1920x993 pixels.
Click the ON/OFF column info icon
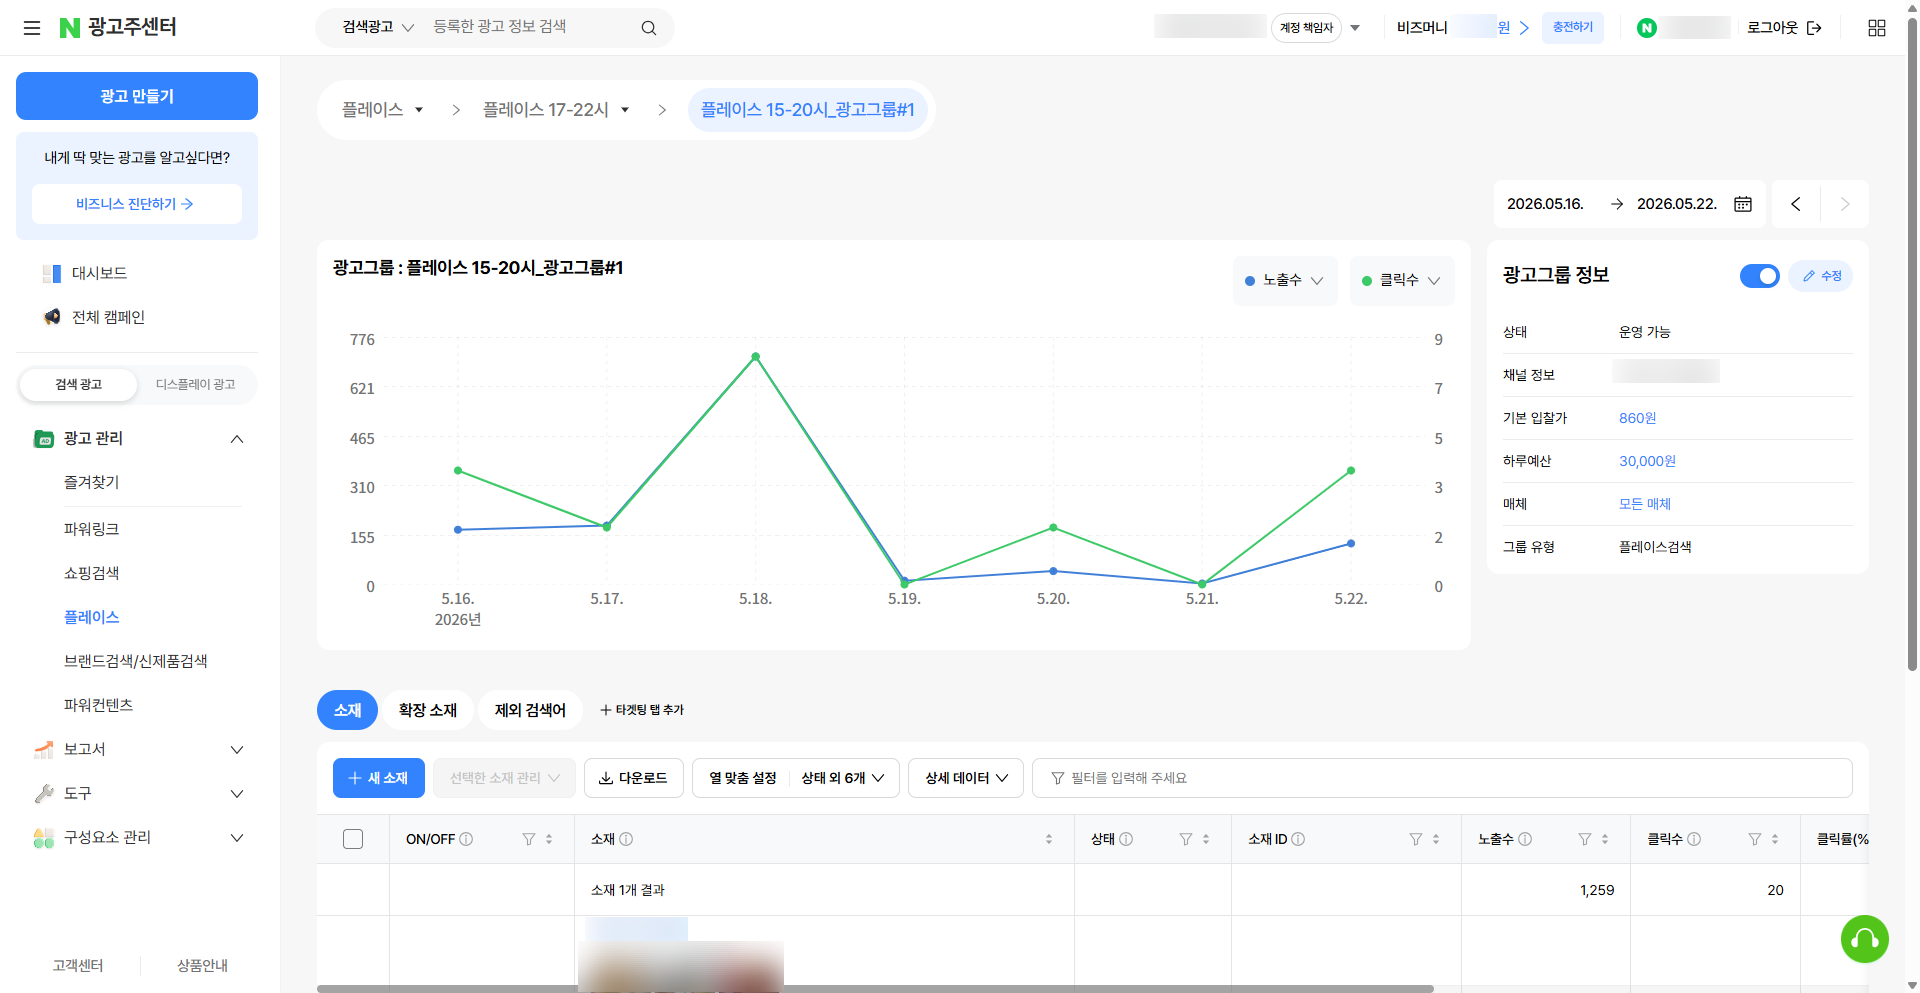(466, 839)
